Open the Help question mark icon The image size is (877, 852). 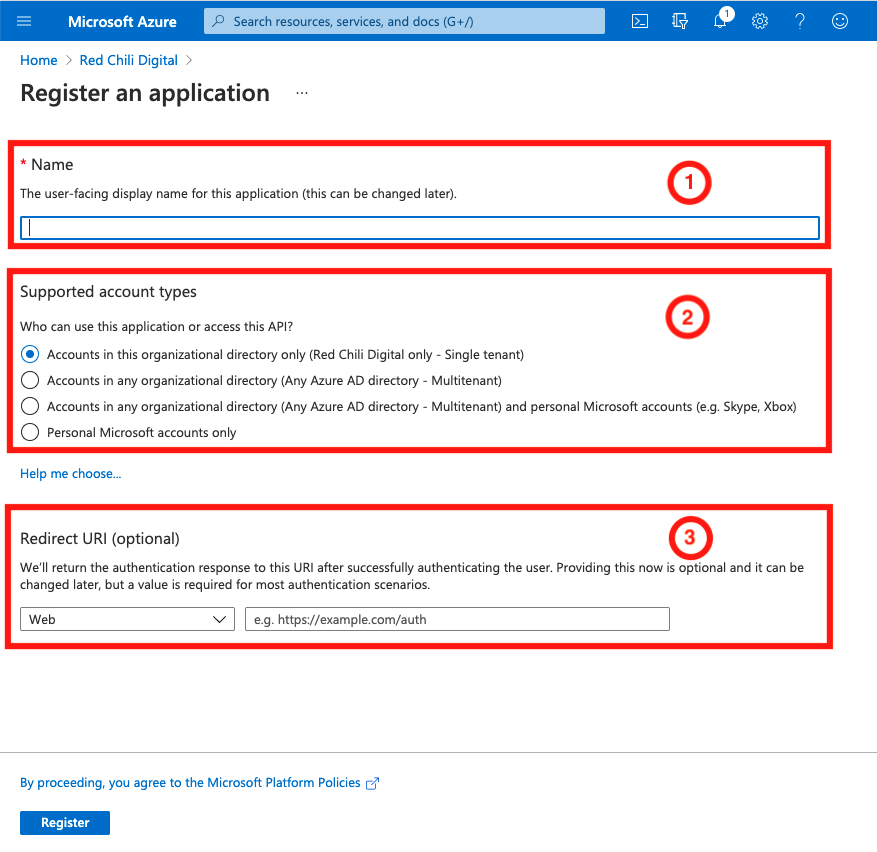(800, 21)
